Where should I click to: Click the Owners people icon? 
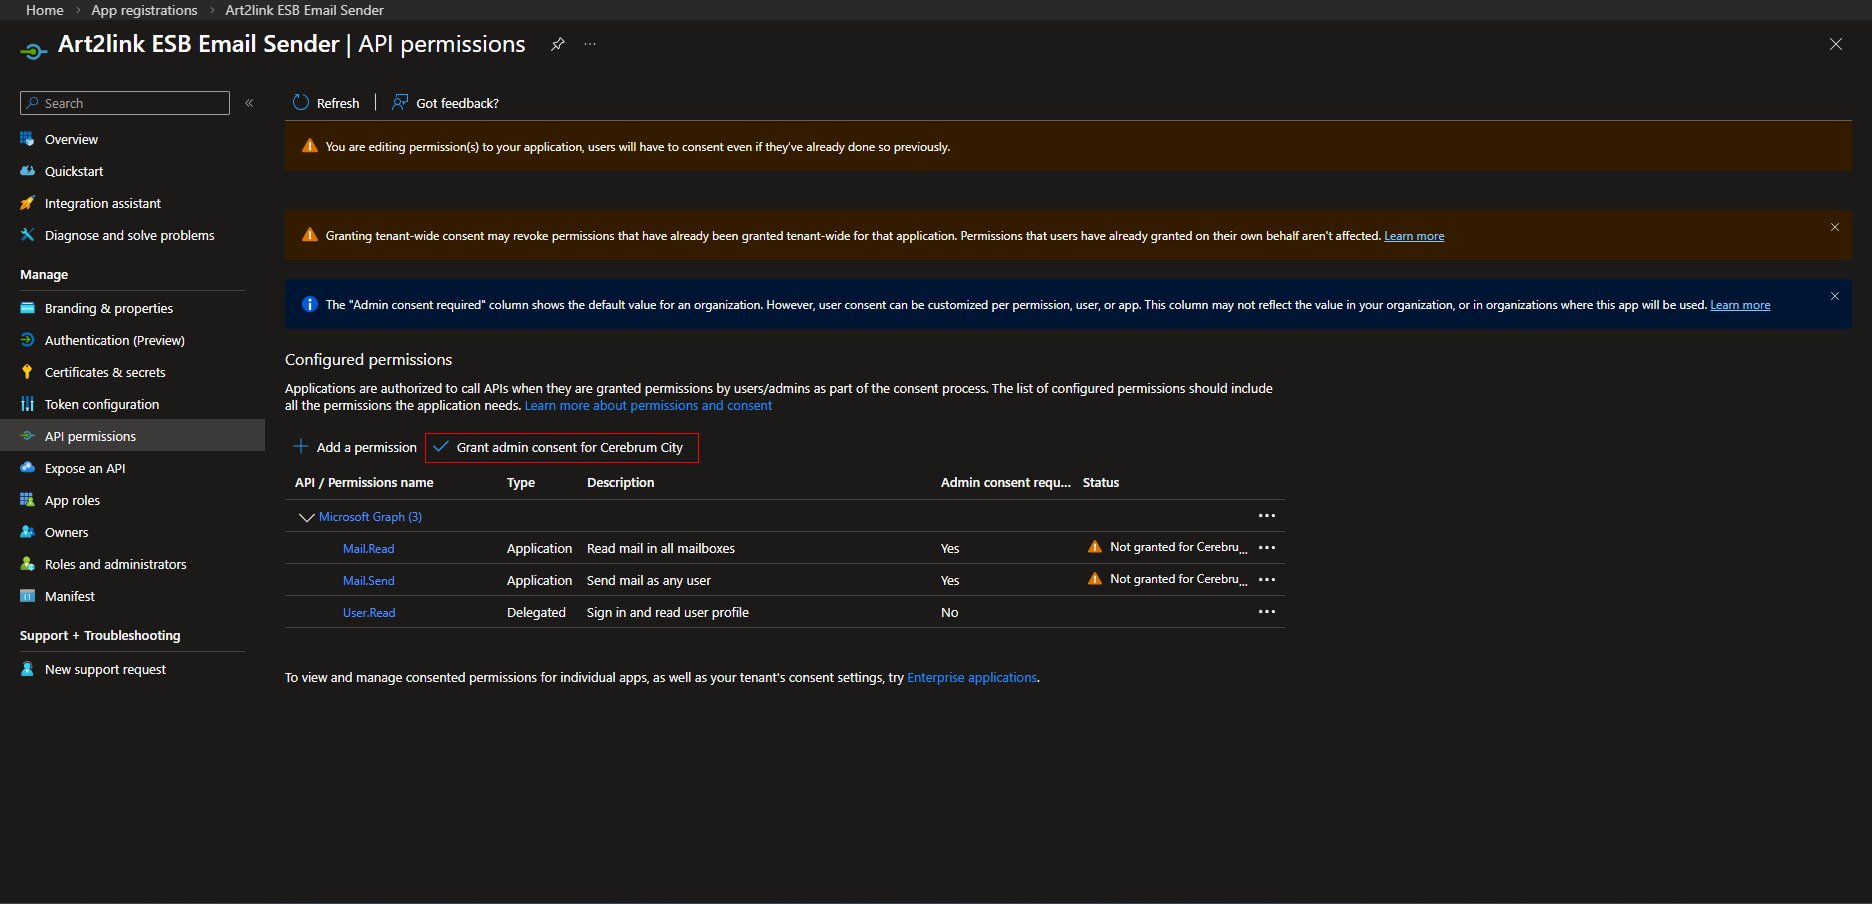pyautogui.click(x=27, y=532)
